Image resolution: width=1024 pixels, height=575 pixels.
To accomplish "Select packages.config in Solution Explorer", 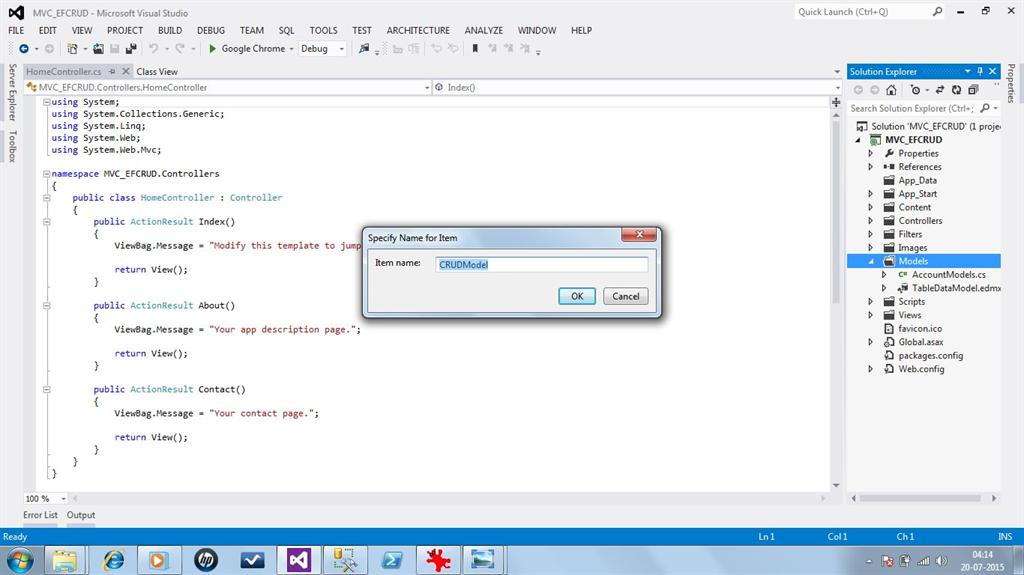I will (x=931, y=355).
